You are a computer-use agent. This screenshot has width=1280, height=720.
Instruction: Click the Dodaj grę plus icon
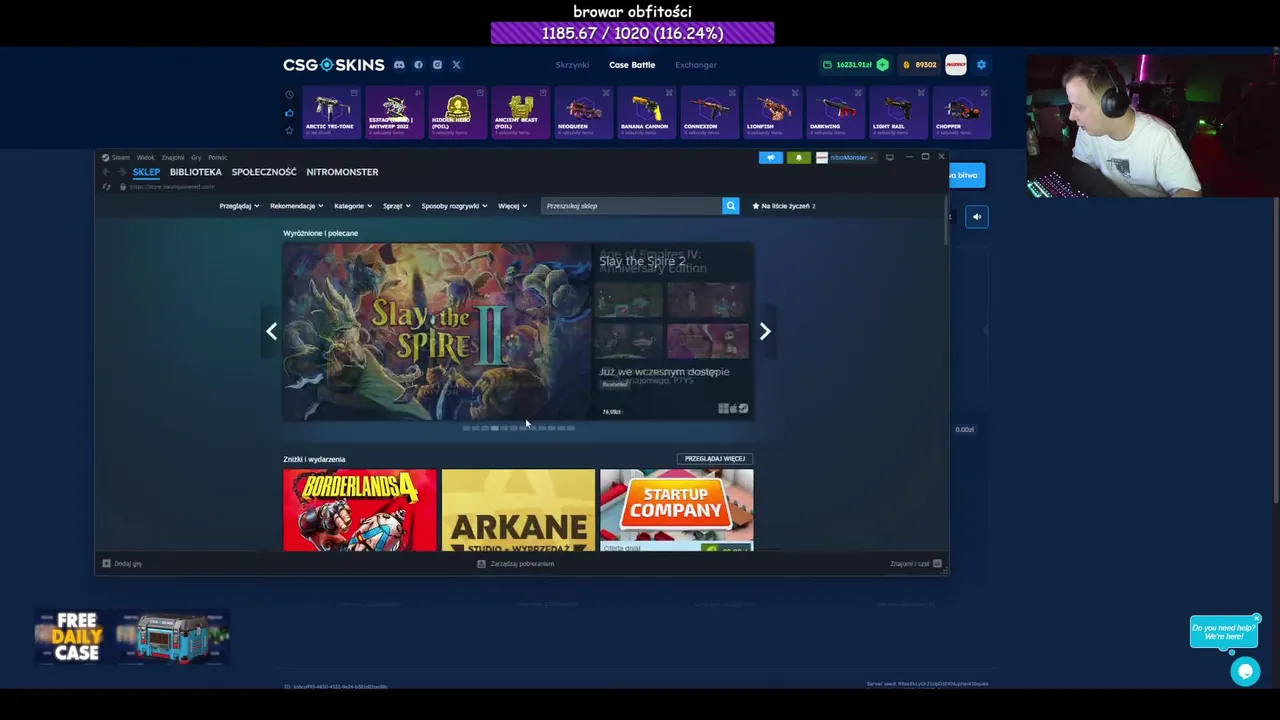(106, 564)
